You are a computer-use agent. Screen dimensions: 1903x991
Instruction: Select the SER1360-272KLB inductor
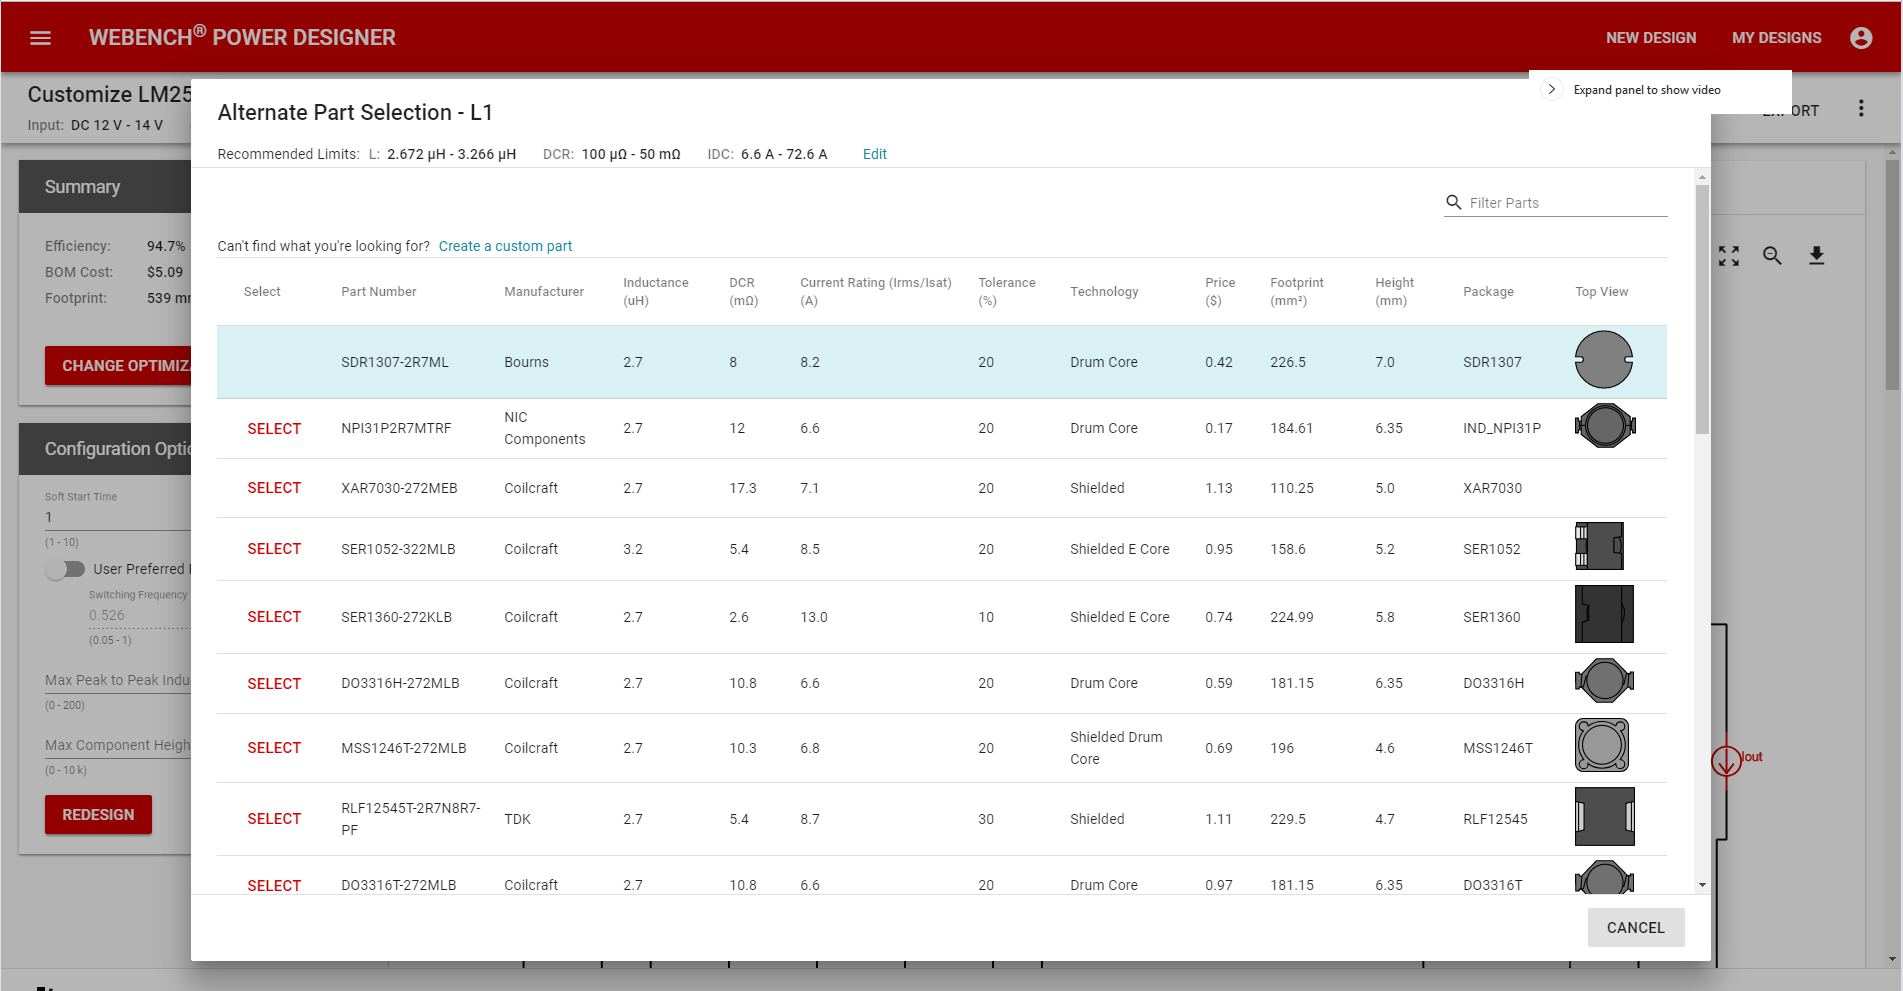pyautogui.click(x=274, y=617)
